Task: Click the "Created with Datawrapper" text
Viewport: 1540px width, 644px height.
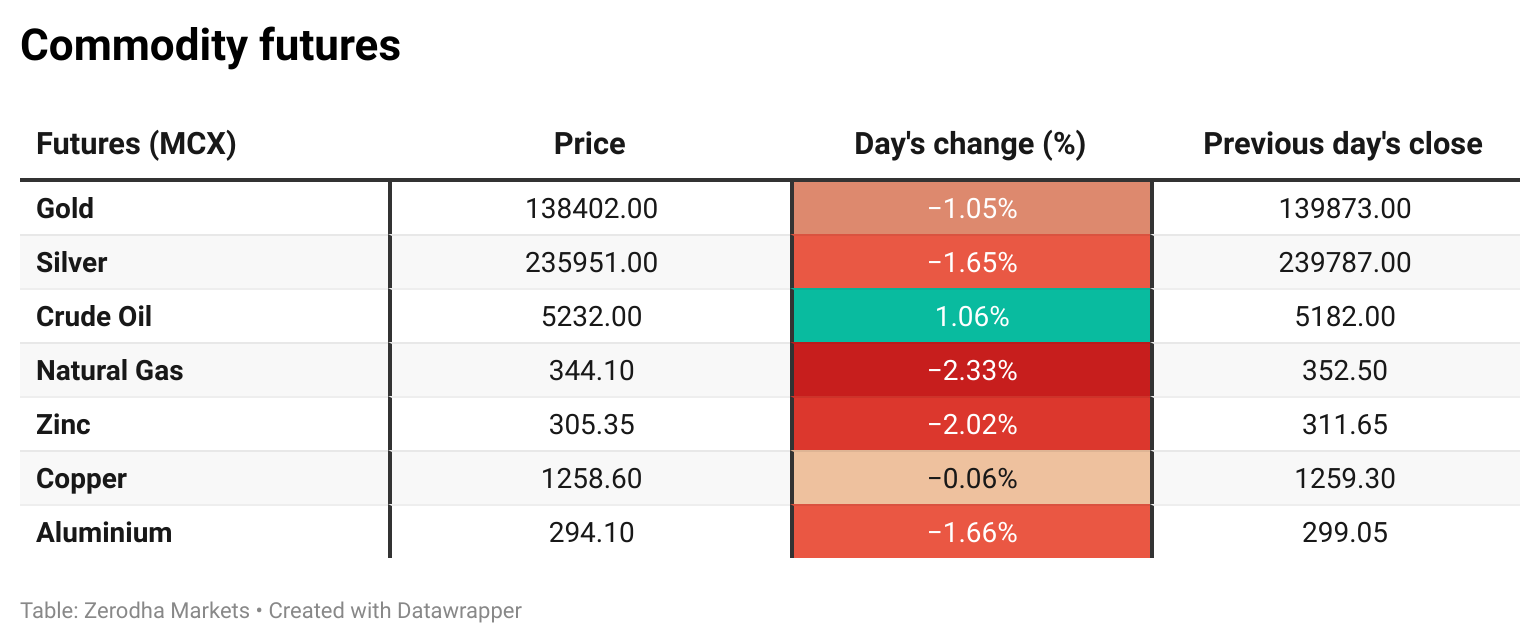Action: 395,610
